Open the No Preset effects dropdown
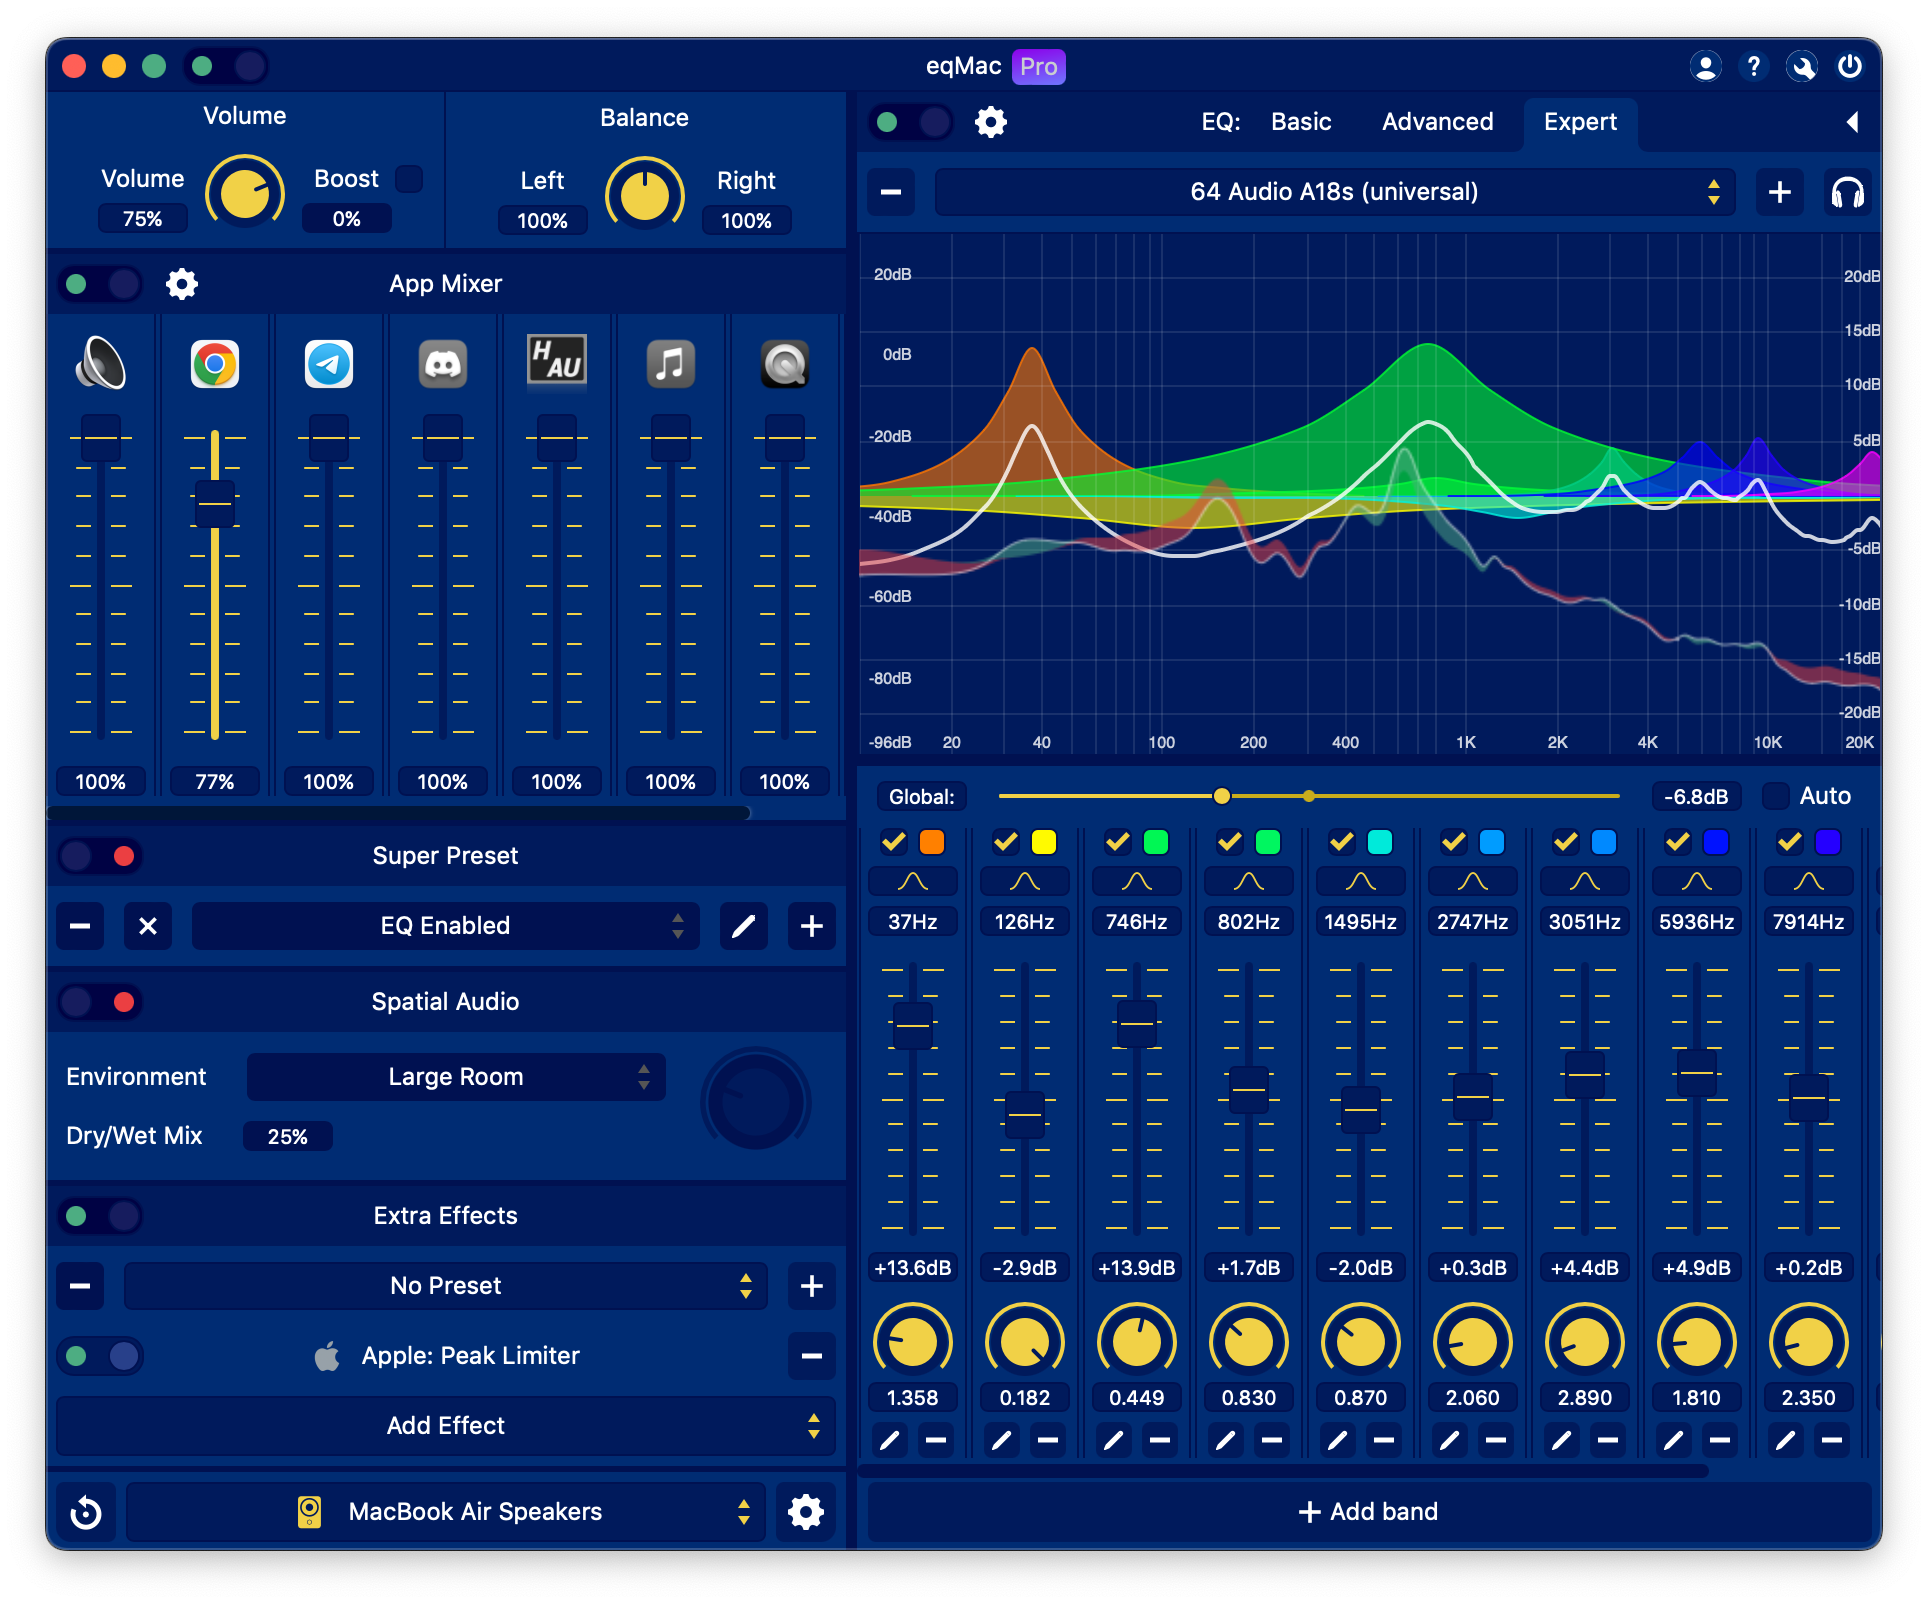1928x1604 pixels. point(446,1286)
